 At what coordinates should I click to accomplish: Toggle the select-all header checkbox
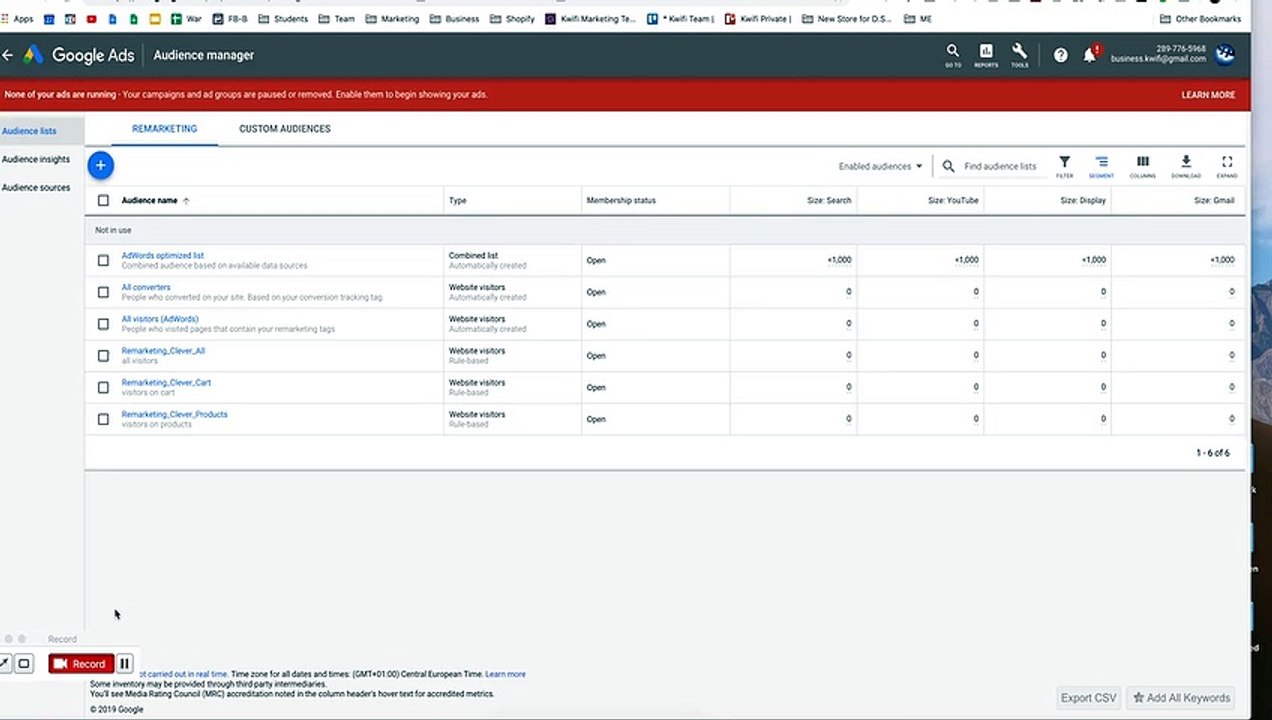click(x=103, y=201)
